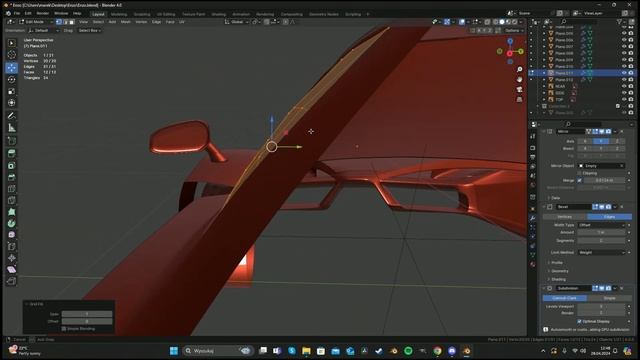Image resolution: width=640 pixels, height=360 pixels.
Task: Open the Global transform orientation dropdown
Action: [237, 22]
